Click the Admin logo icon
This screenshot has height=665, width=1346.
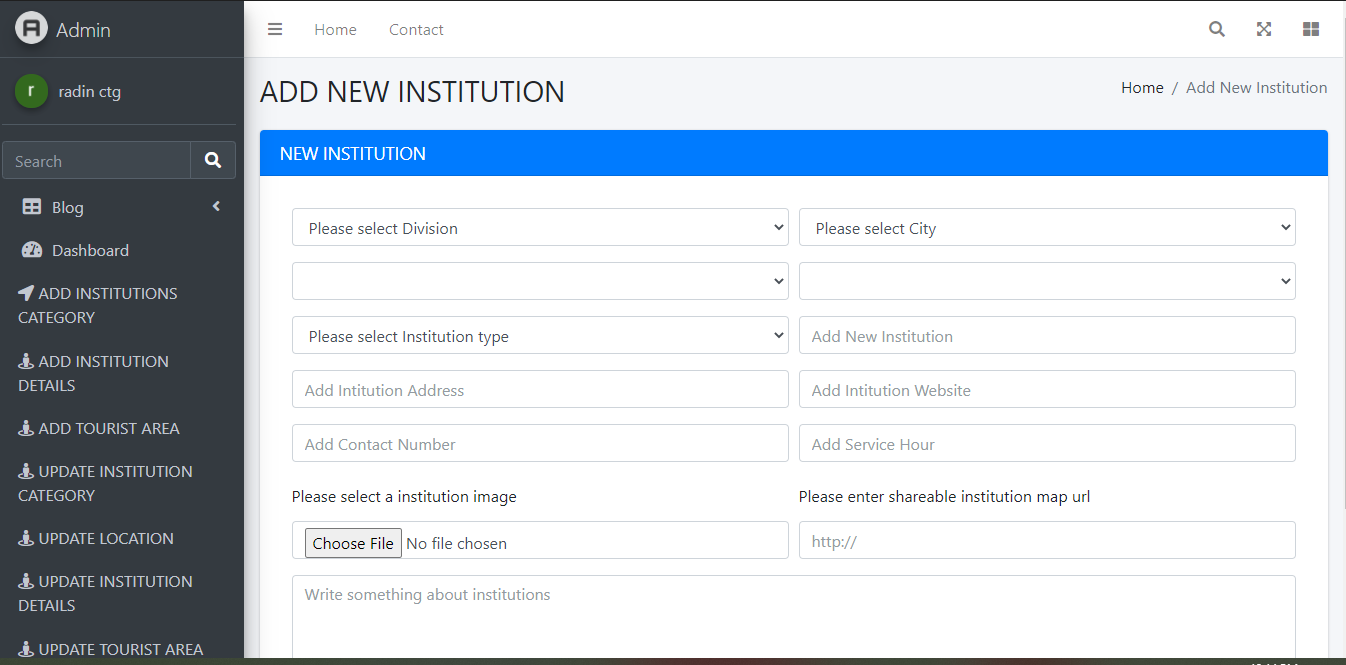point(31,29)
